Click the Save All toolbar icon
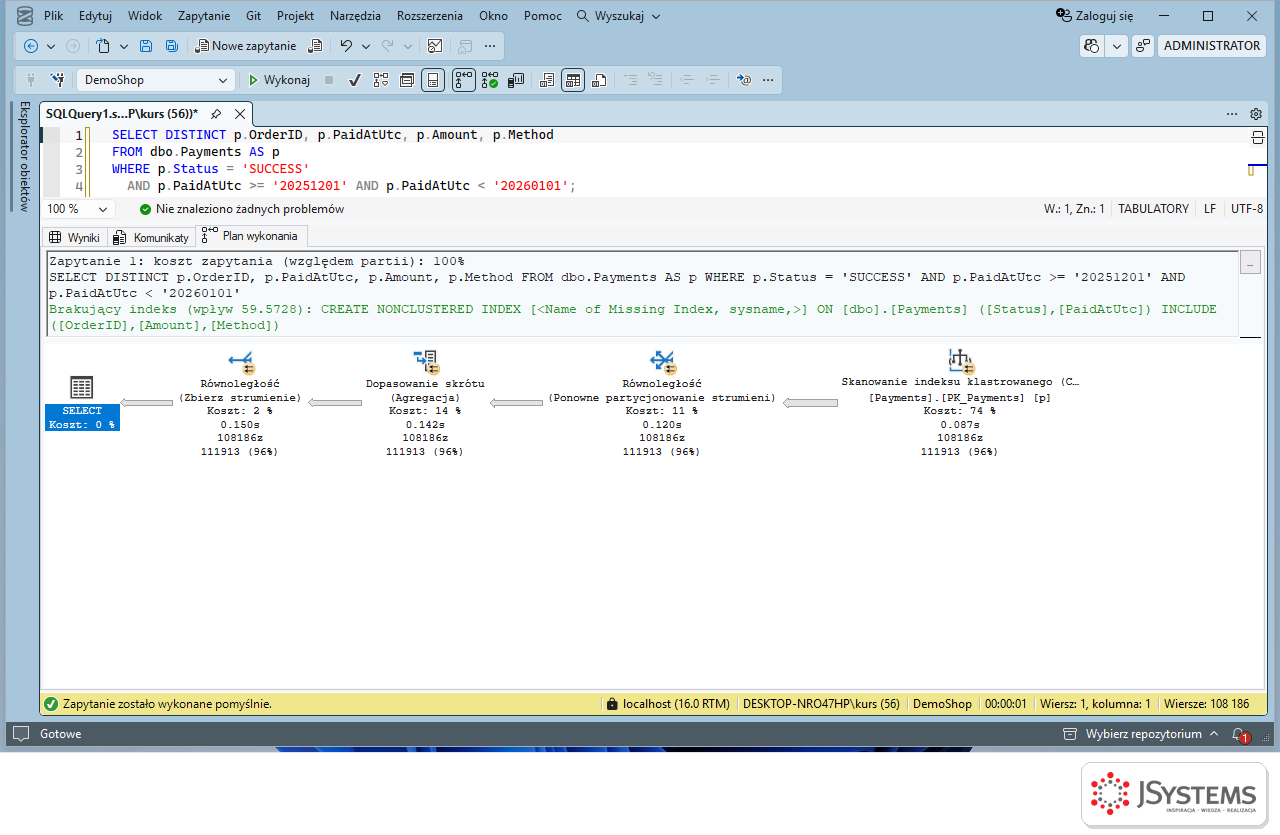Viewport: 1280px width, 835px height. click(171, 46)
